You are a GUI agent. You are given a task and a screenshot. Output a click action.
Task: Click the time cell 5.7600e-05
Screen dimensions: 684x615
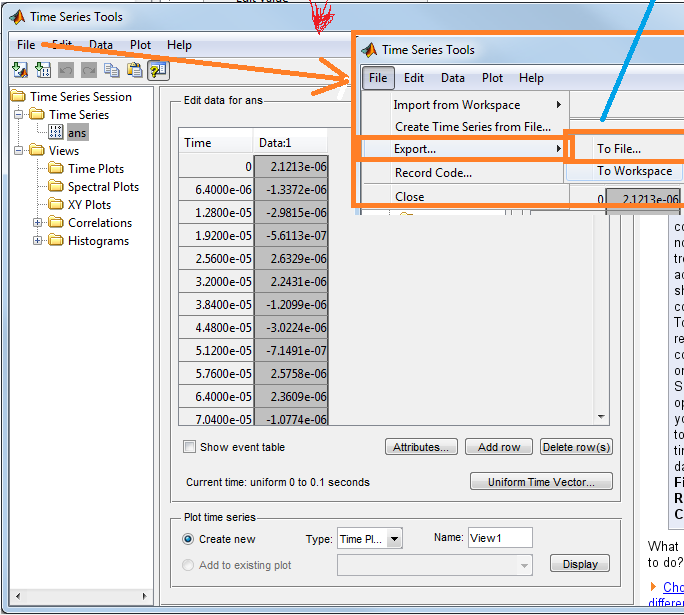tap(216, 374)
